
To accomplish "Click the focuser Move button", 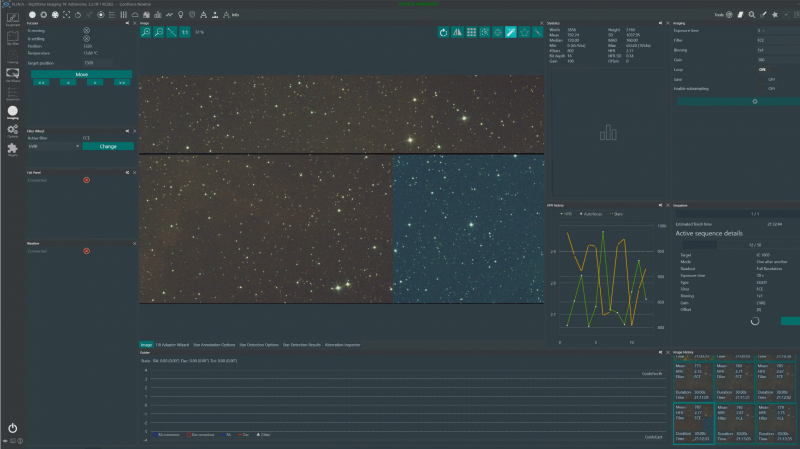I will (x=82, y=74).
